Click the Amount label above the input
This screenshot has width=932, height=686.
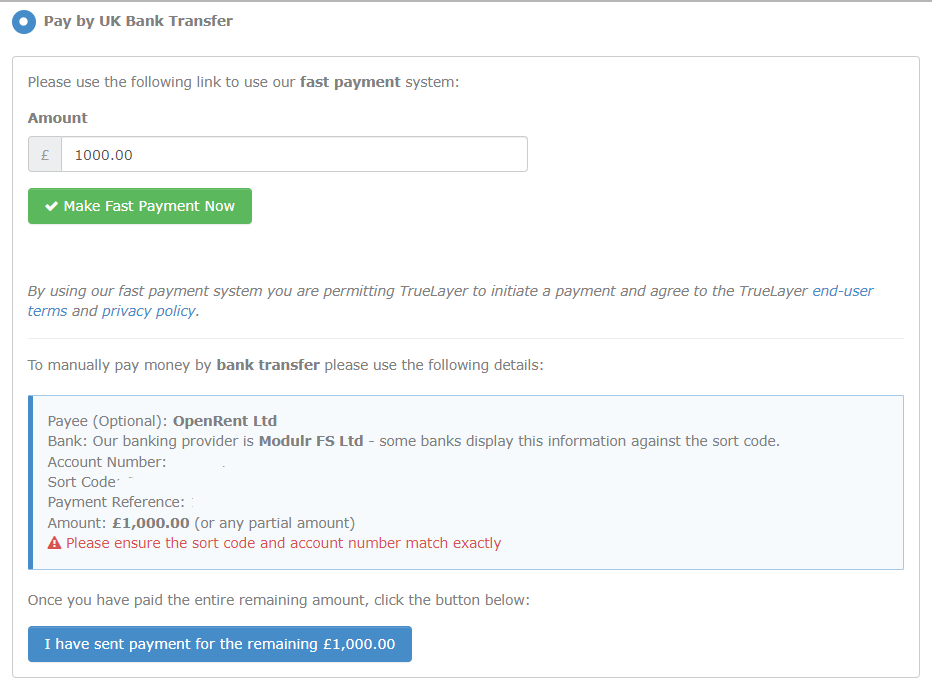click(58, 118)
